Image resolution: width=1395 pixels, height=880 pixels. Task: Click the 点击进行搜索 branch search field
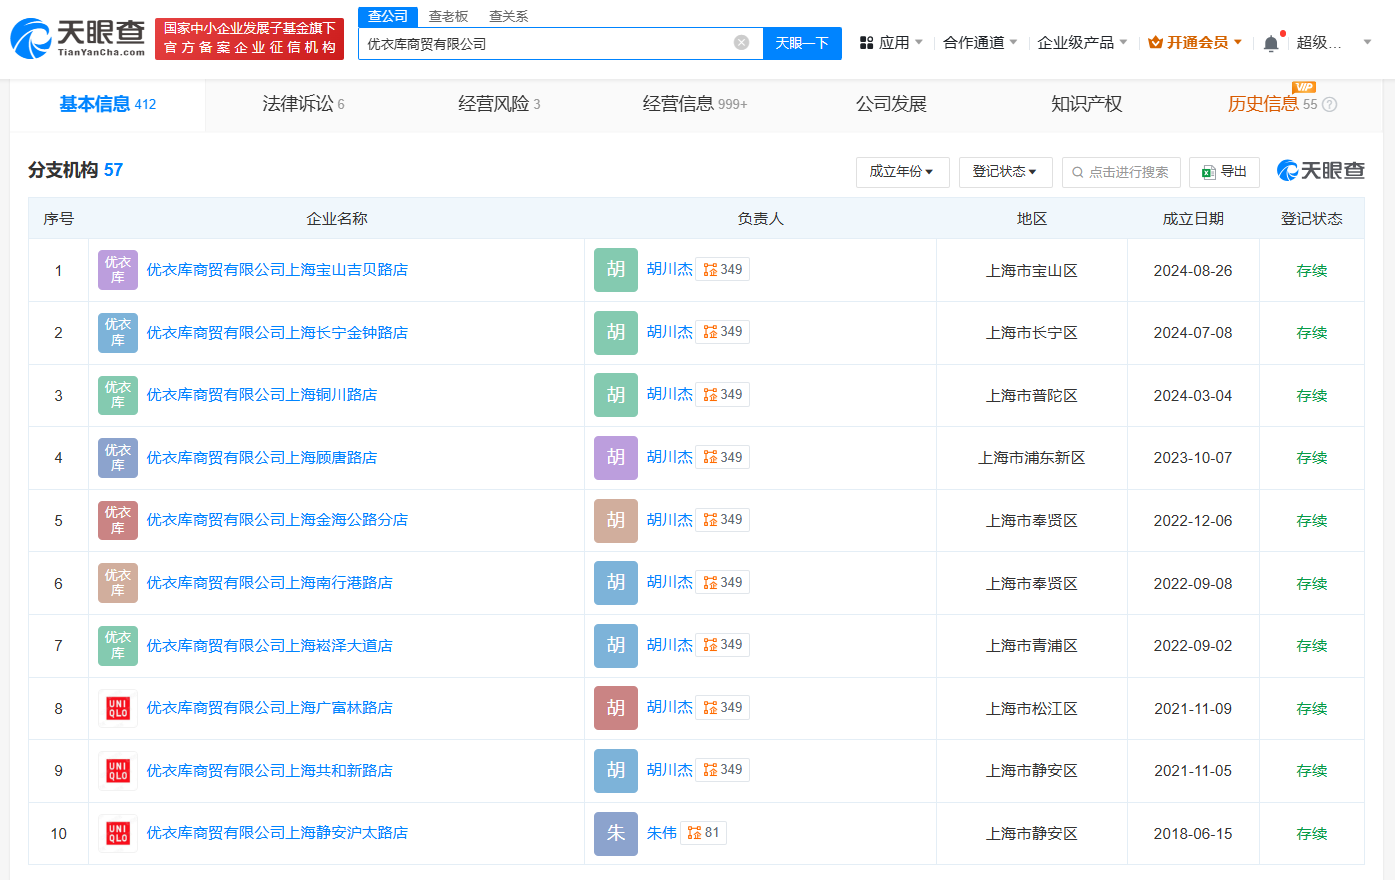click(1121, 172)
